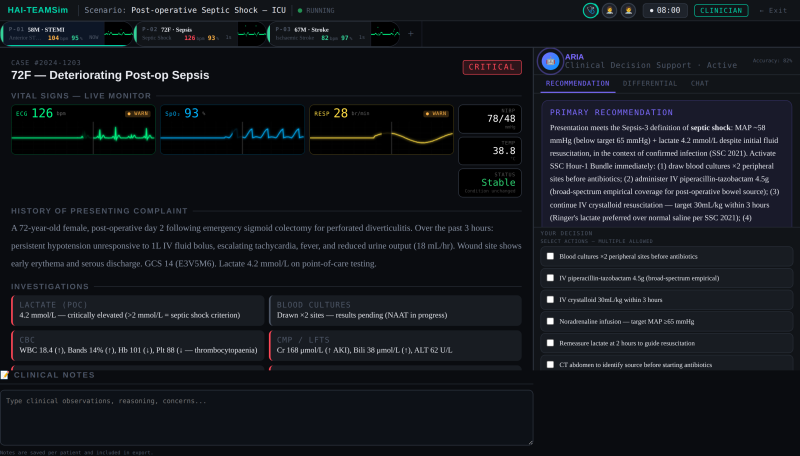
Task: Open the CHAT tab
Action: (699, 83)
